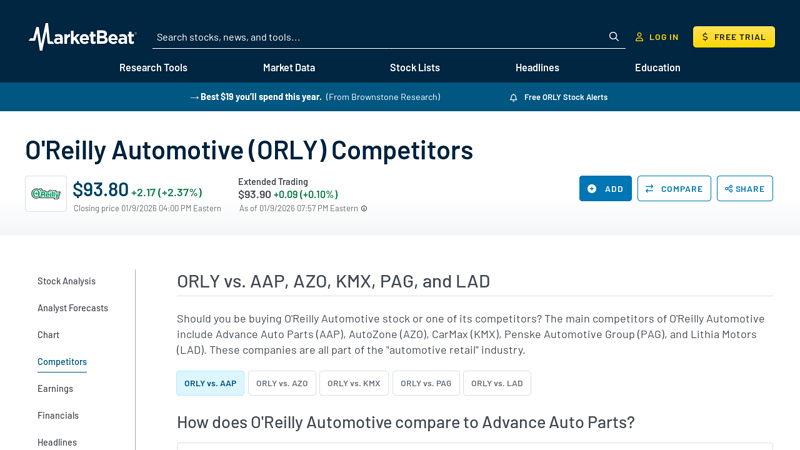The image size is (800, 450).
Task: Click the O'Reilly Automotive (ORLY) Competitors heading
Action: point(249,151)
